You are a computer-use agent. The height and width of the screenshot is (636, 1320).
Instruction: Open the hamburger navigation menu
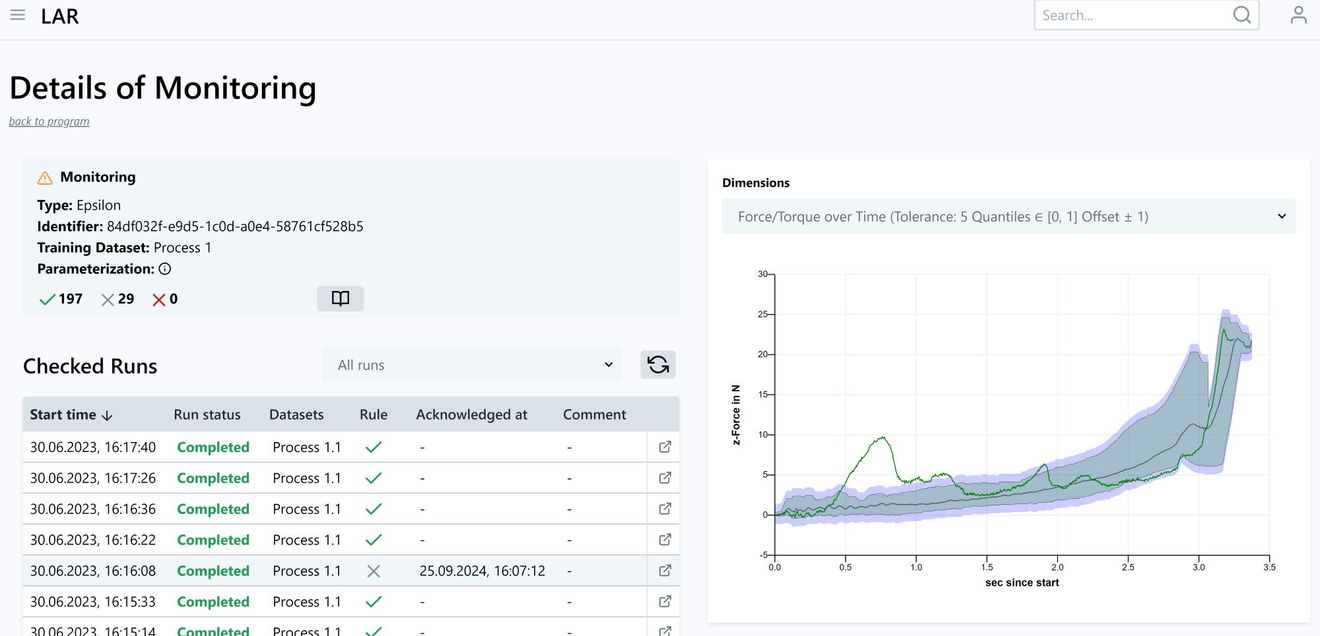click(x=17, y=15)
